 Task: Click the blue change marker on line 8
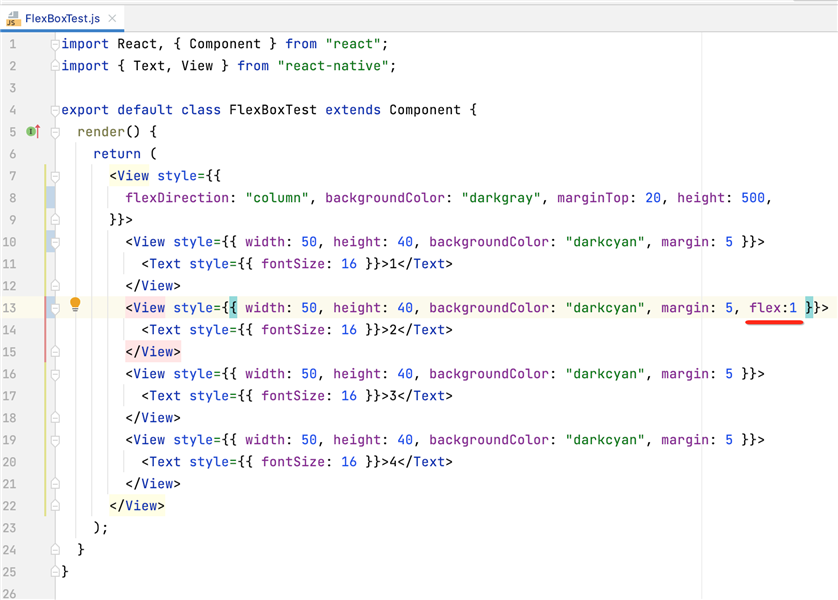pyautogui.click(x=50, y=198)
